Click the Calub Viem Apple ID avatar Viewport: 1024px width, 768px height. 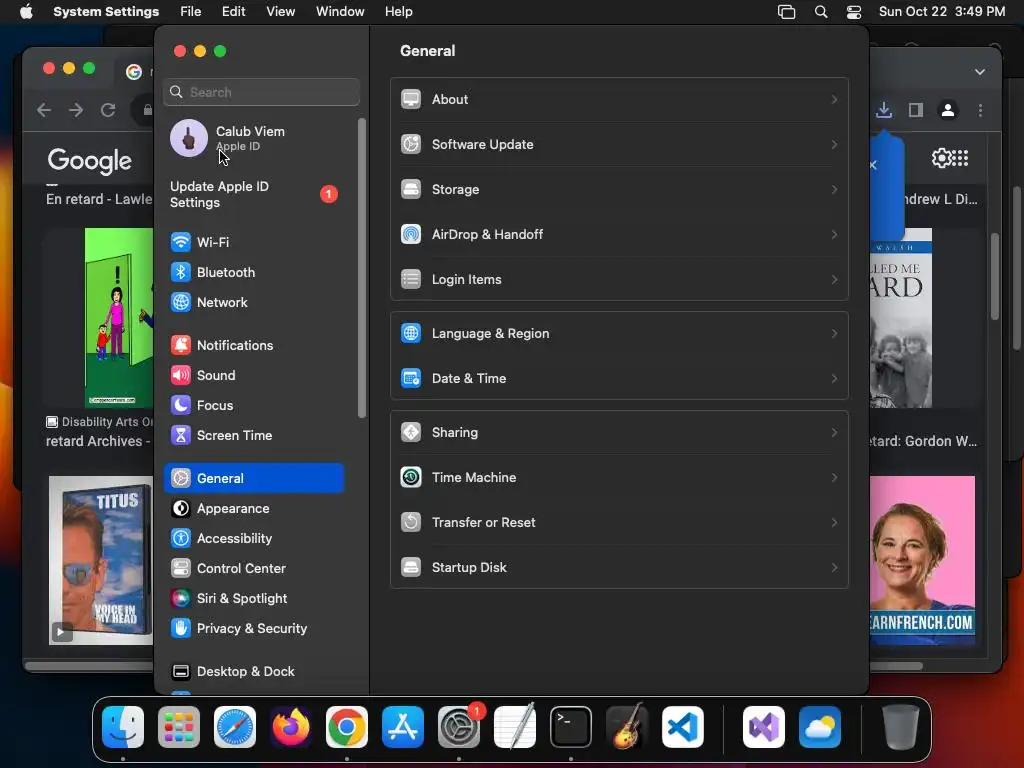[x=189, y=138]
